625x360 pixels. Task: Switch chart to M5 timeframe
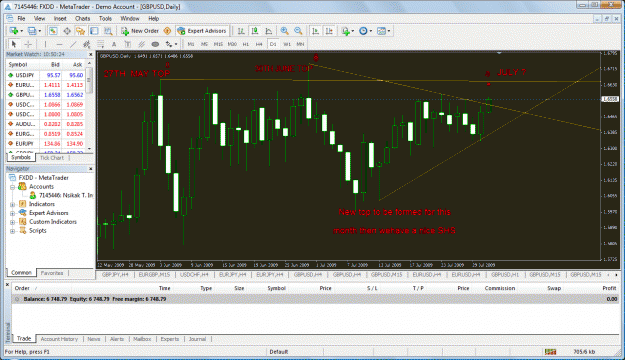pos(204,44)
